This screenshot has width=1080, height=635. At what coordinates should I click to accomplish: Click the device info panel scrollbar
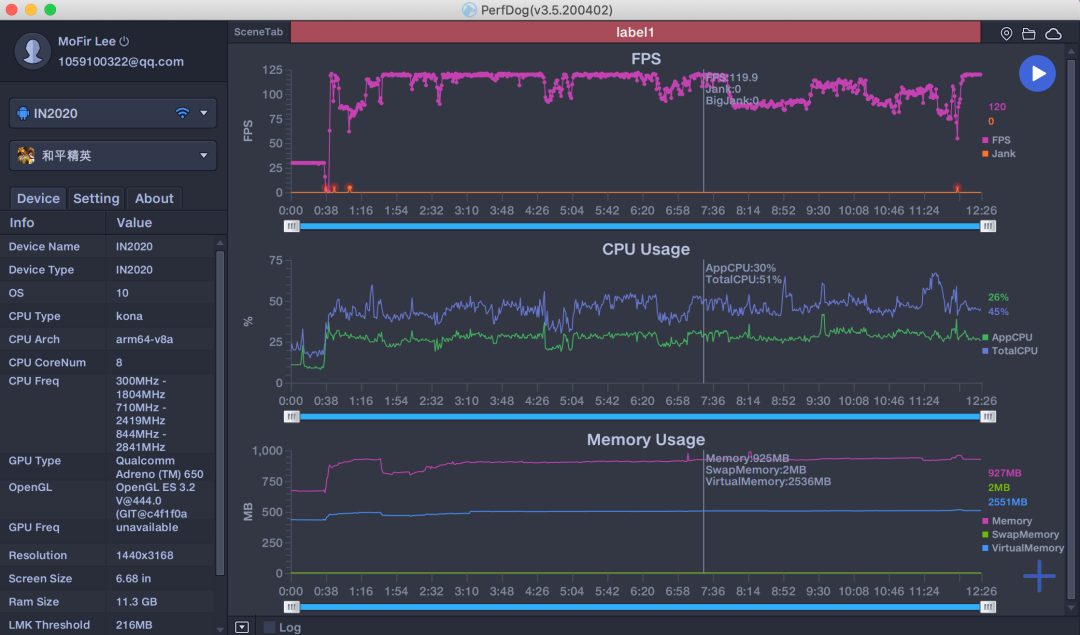(220, 412)
